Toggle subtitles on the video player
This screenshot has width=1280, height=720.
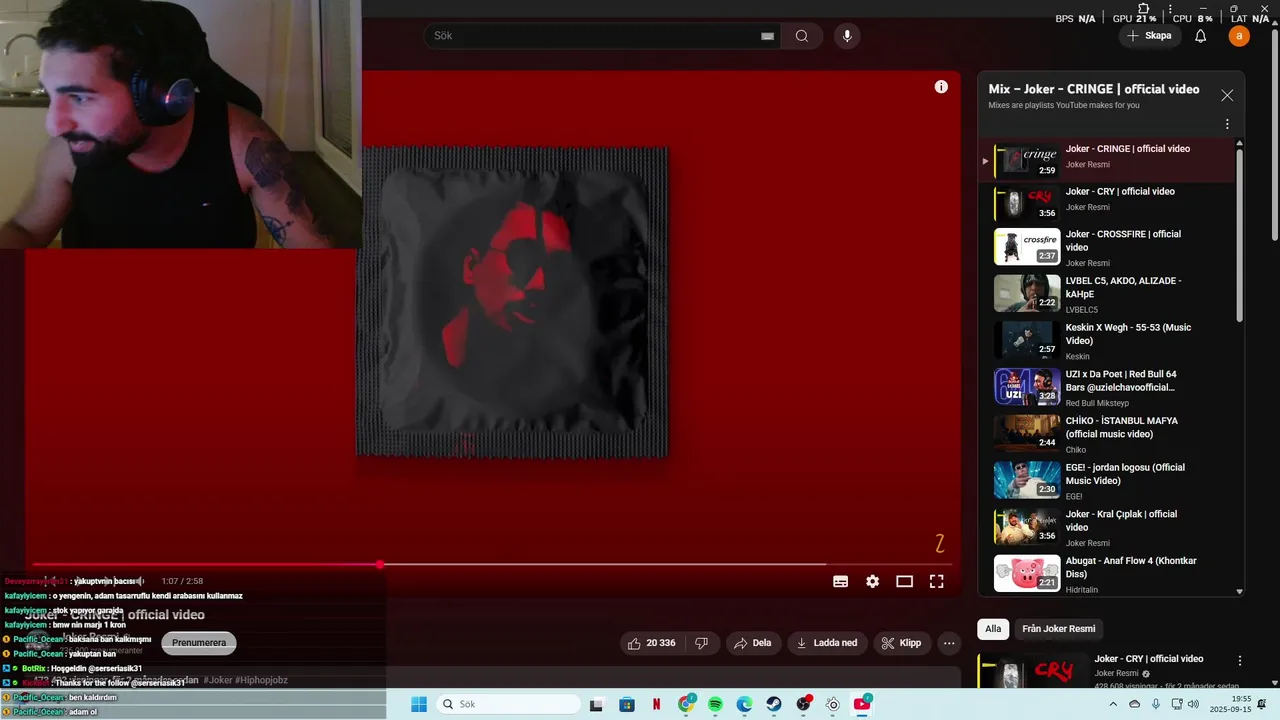[x=841, y=581]
